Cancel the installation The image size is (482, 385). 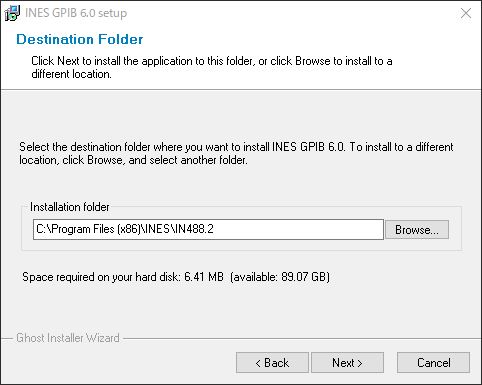(433, 363)
